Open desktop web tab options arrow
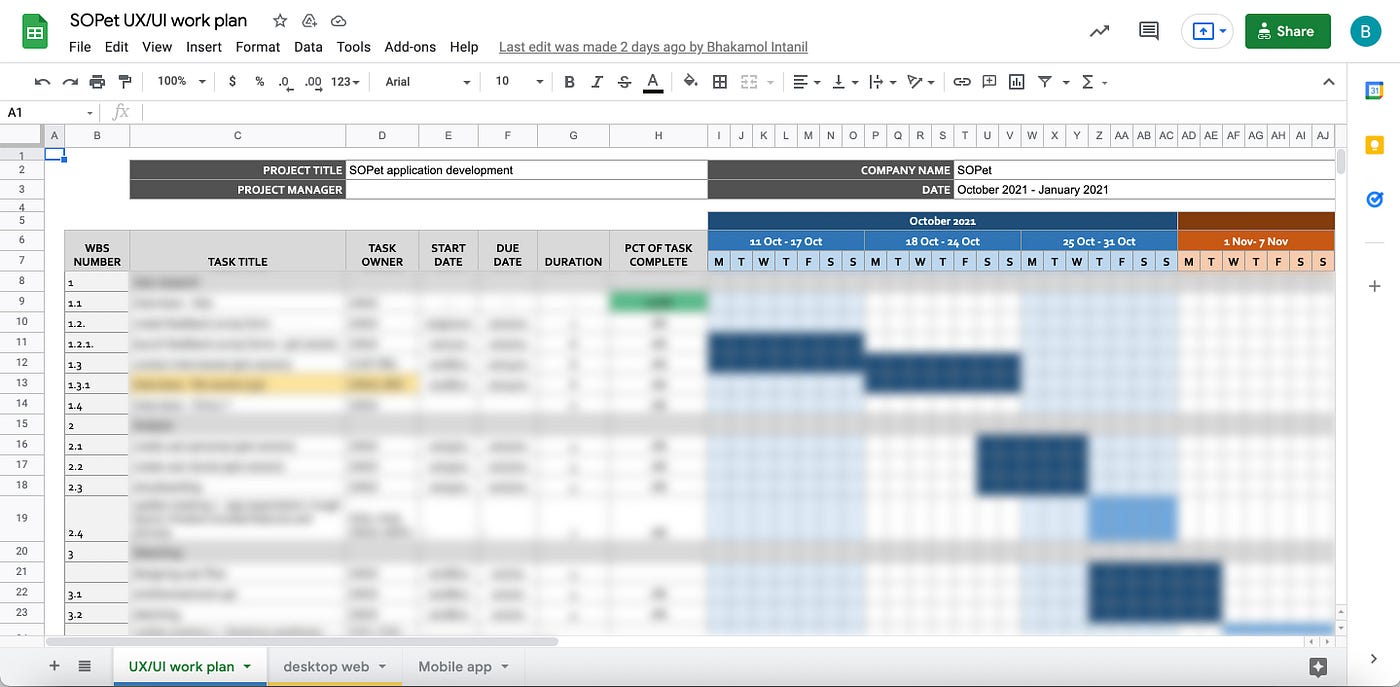 click(382, 666)
